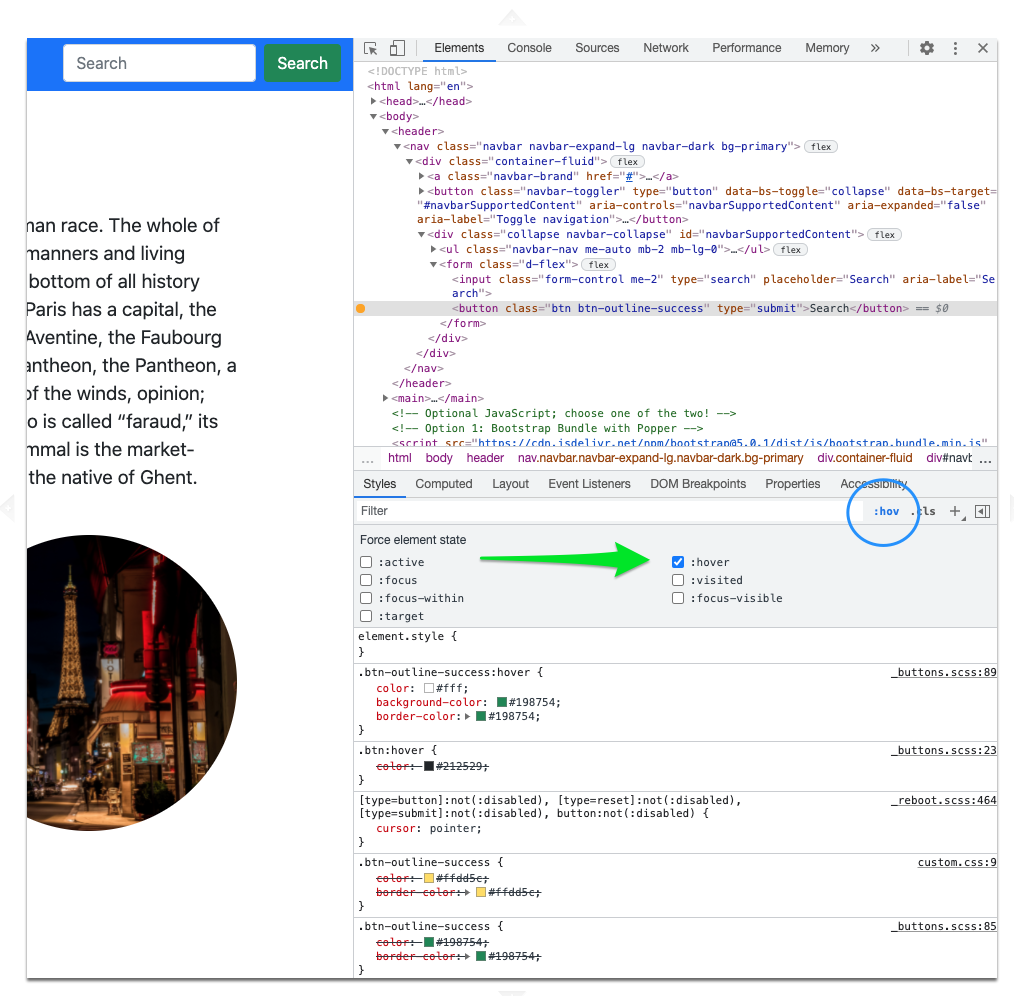Click the dock-to-right panel icon beside plus
This screenshot has height=996, width=1014.
coord(981,511)
